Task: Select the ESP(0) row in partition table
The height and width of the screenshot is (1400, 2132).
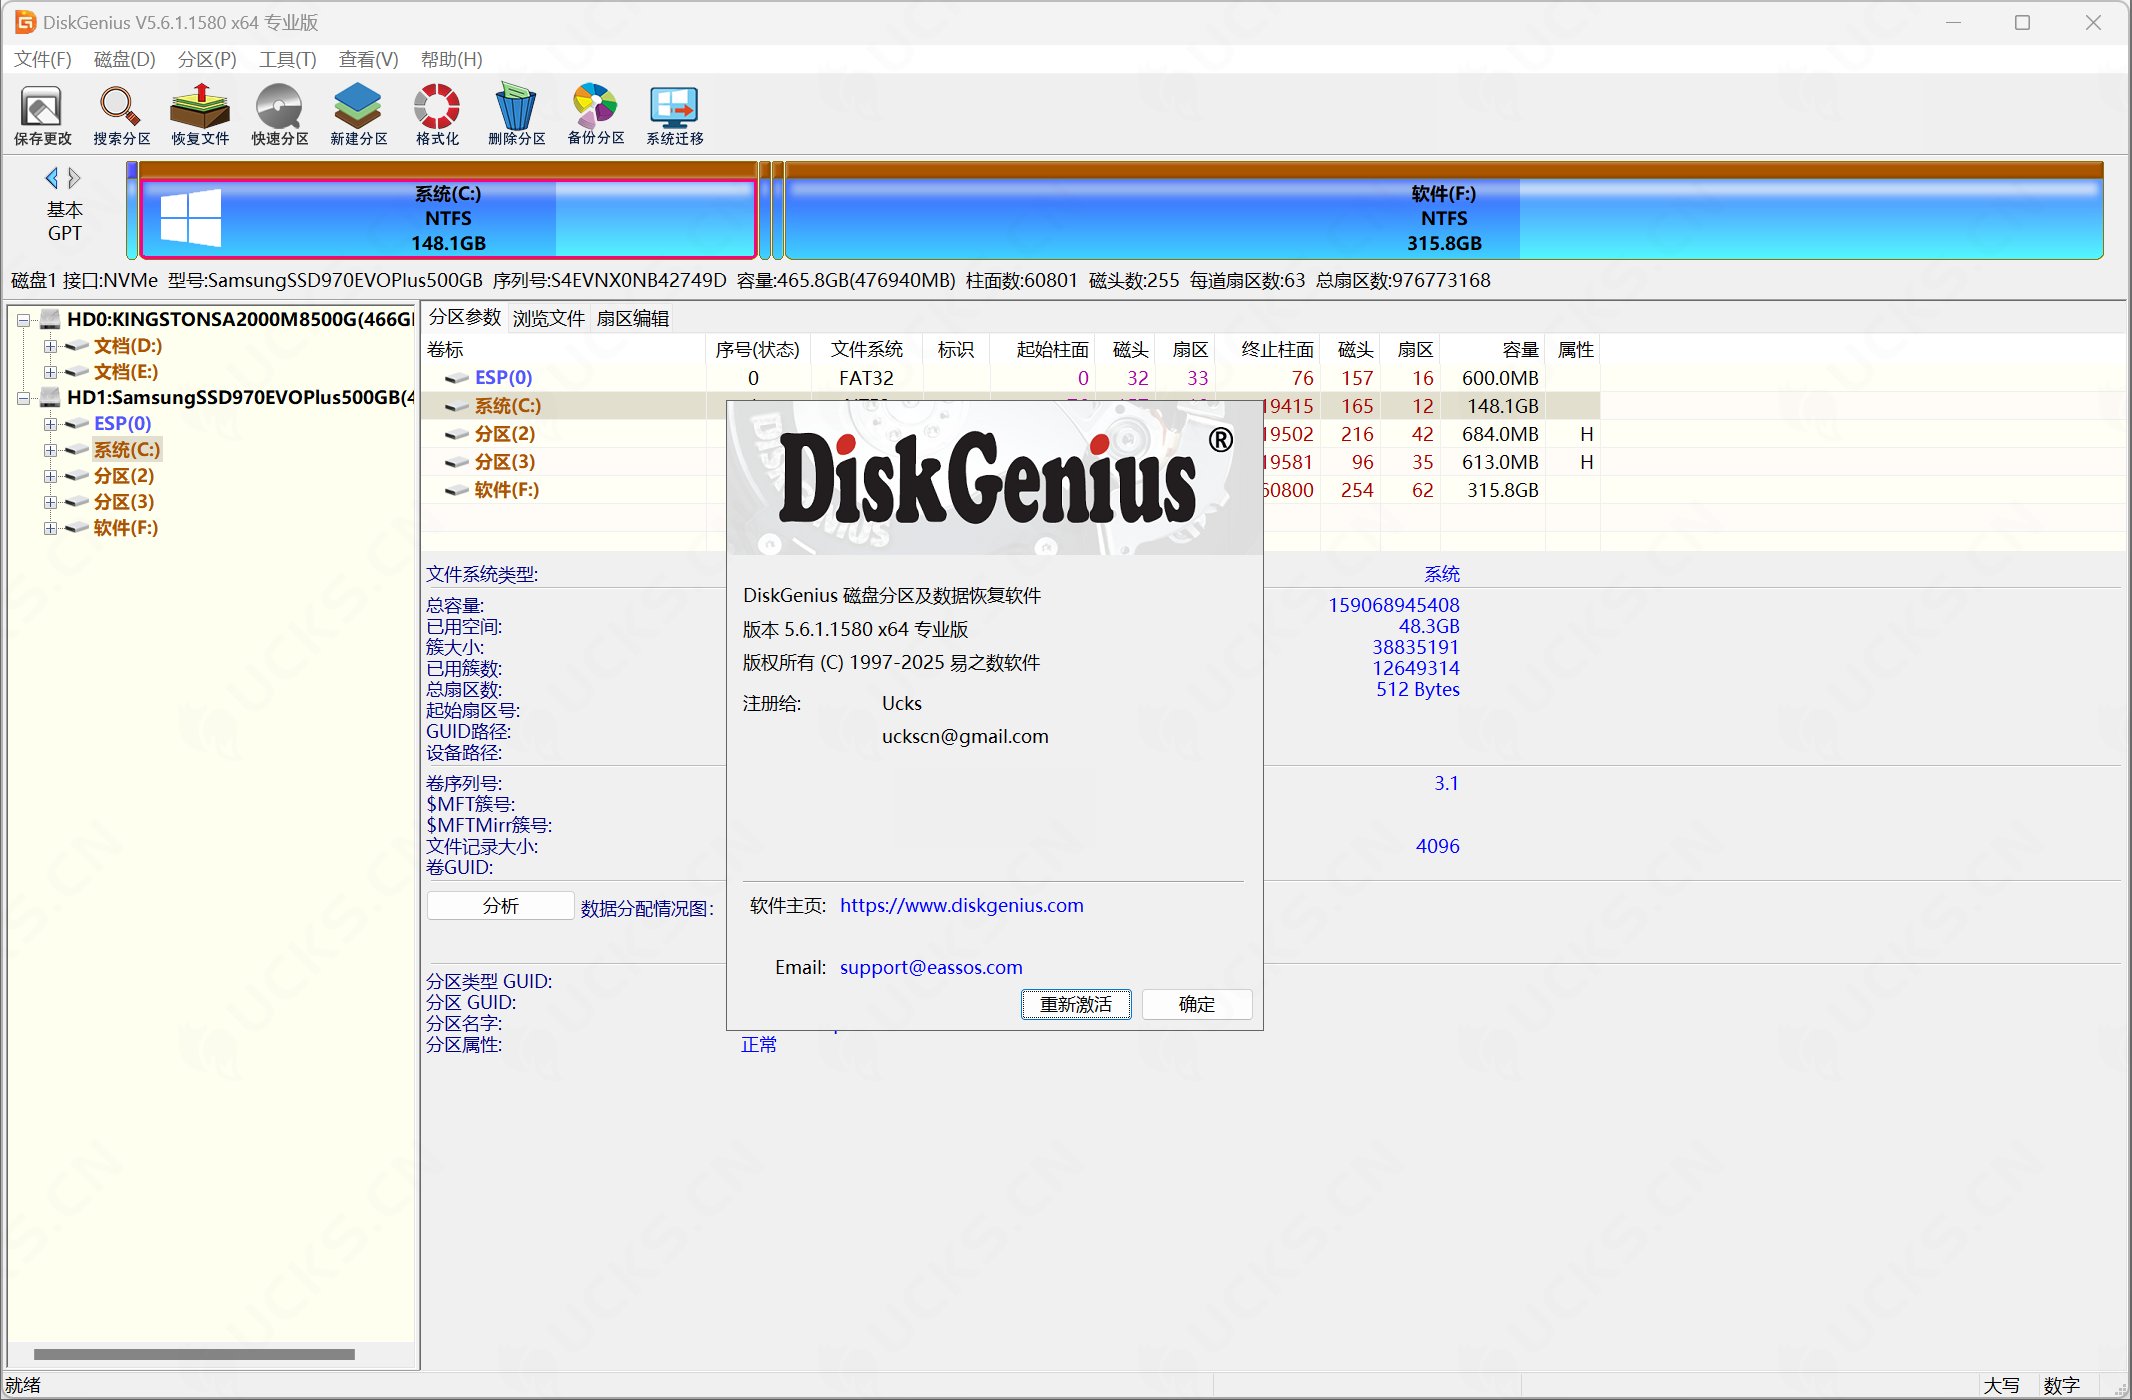Action: pyautogui.click(x=1011, y=378)
